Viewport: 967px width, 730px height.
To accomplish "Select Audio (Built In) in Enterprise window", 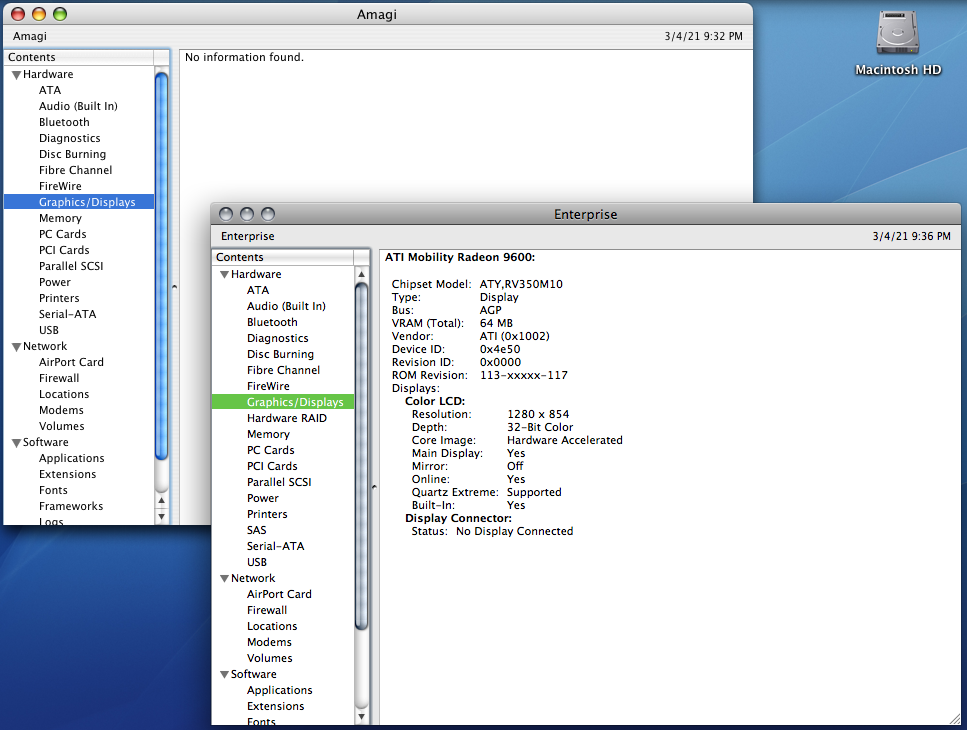I will tap(286, 306).
